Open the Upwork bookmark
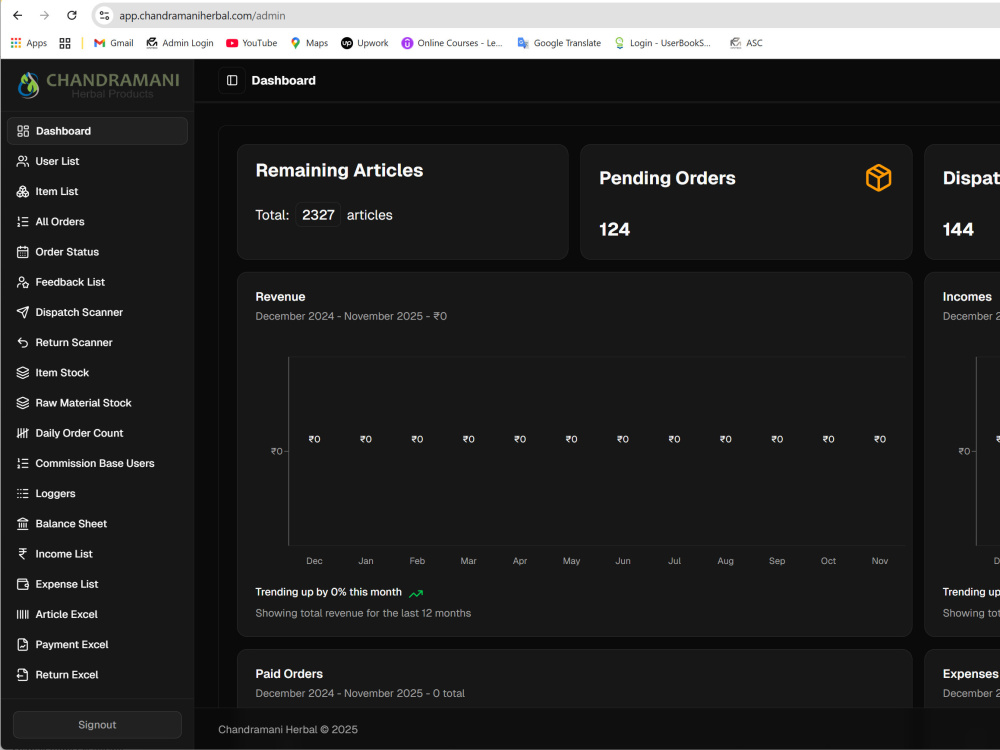 (365, 43)
